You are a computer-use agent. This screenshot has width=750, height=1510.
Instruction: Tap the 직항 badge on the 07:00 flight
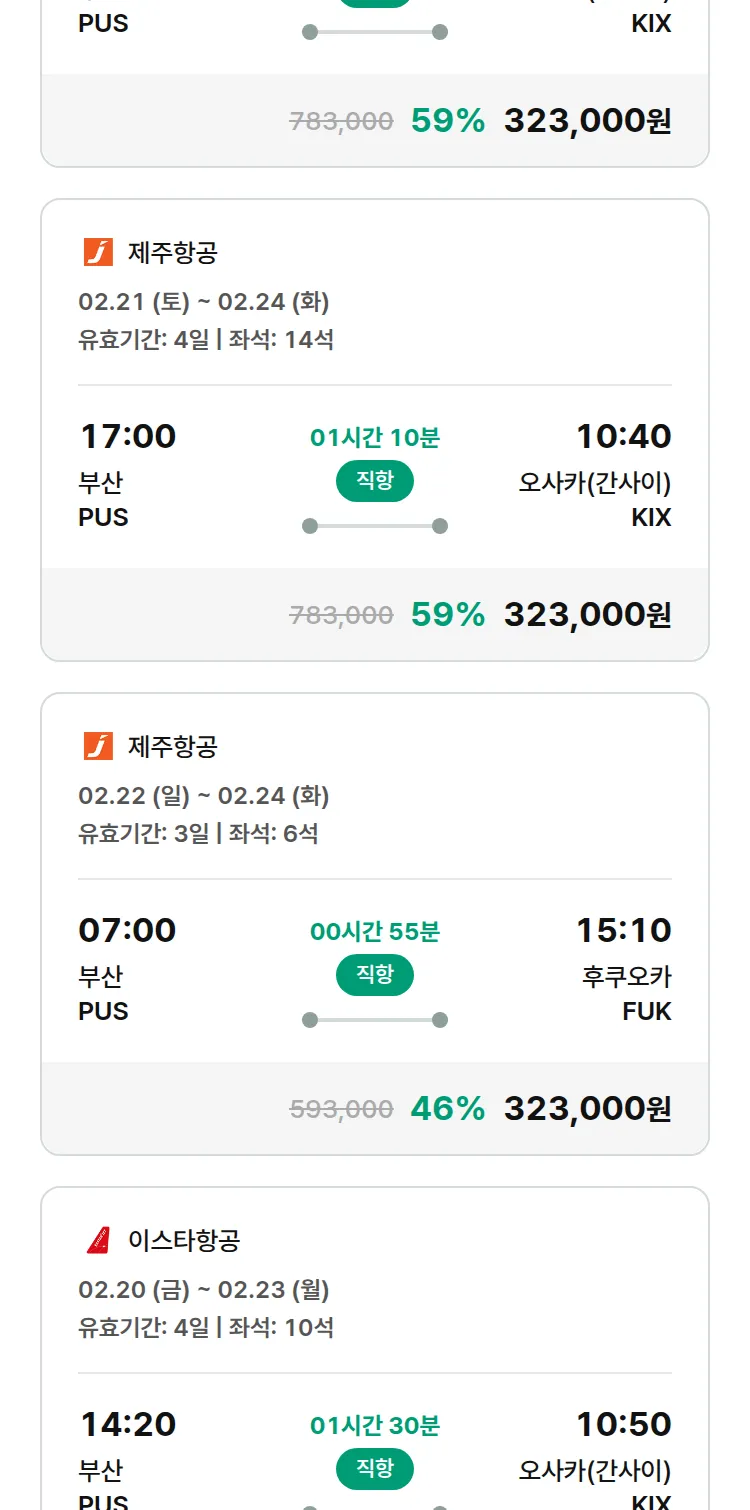tap(375, 975)
